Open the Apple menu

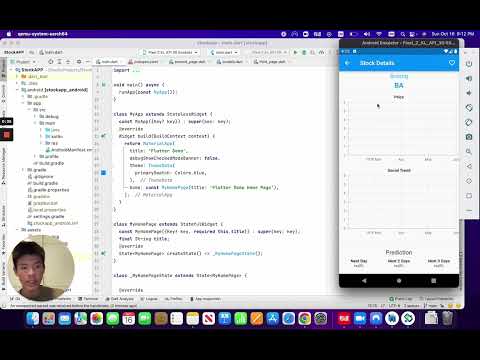pyautogui.click(x=9, y=34)
